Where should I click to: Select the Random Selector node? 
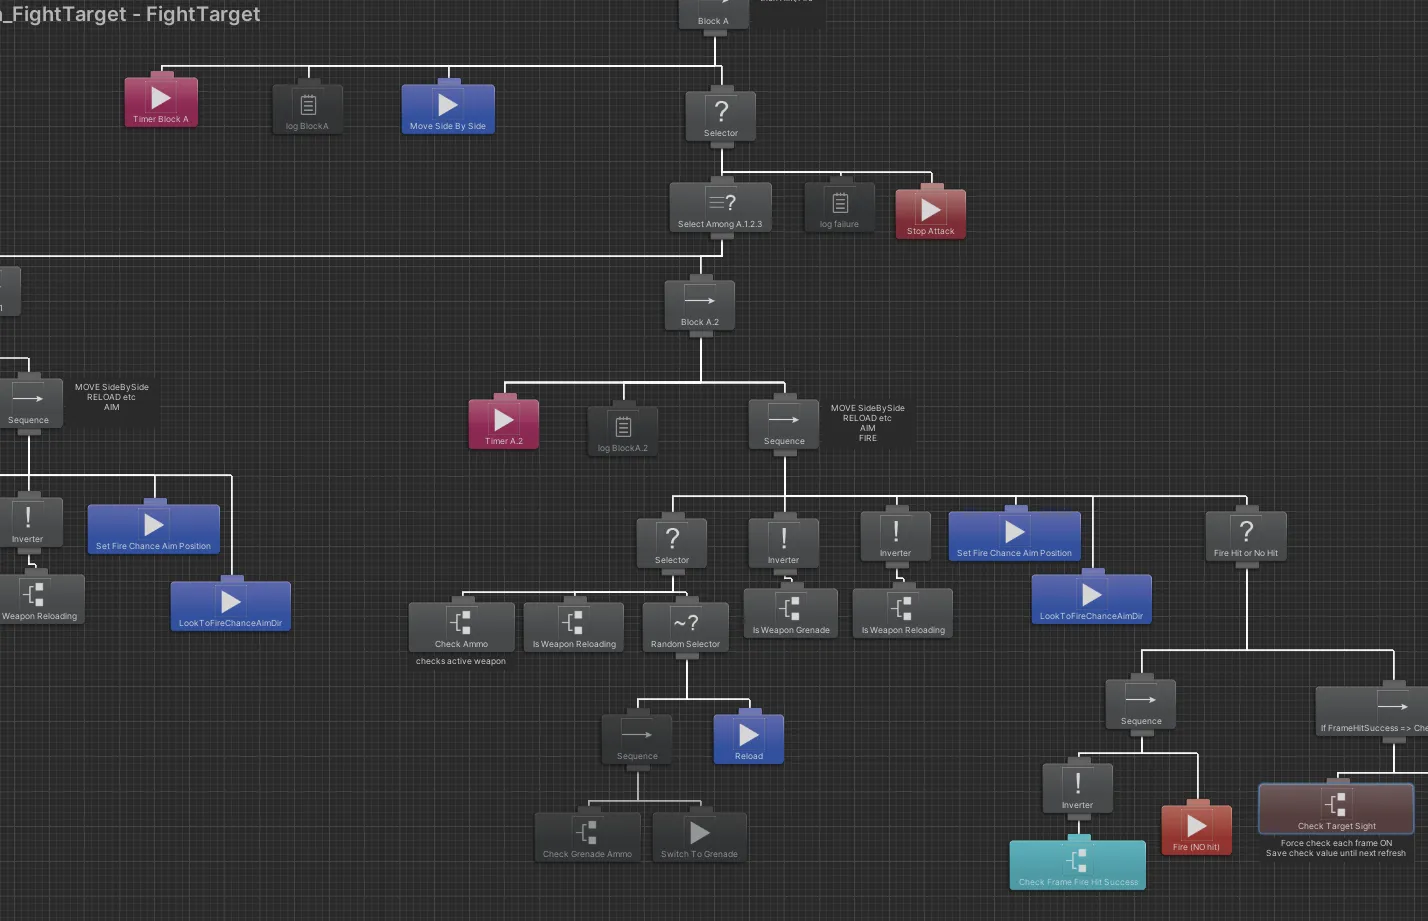pos(686,627)
